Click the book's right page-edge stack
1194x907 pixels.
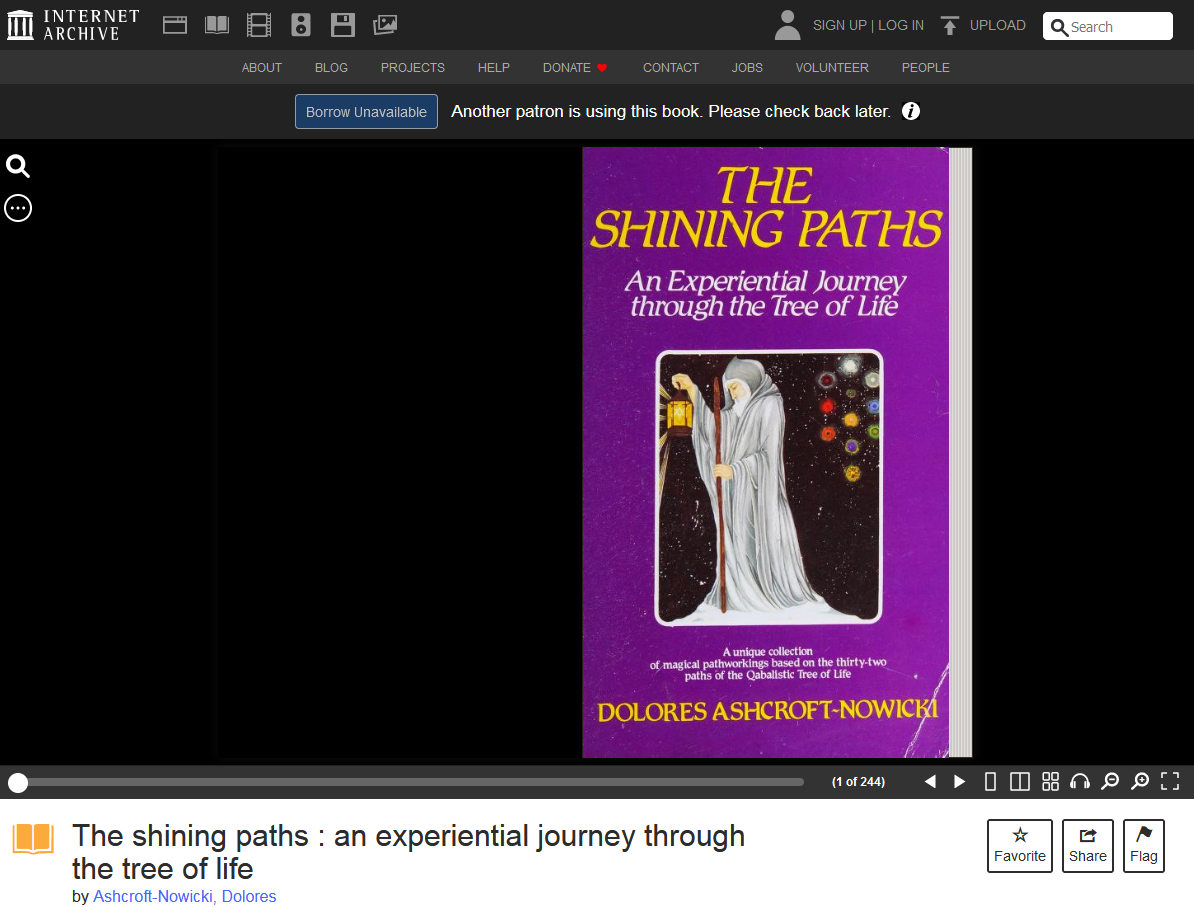pyautogui.click(x=961, y=452)
